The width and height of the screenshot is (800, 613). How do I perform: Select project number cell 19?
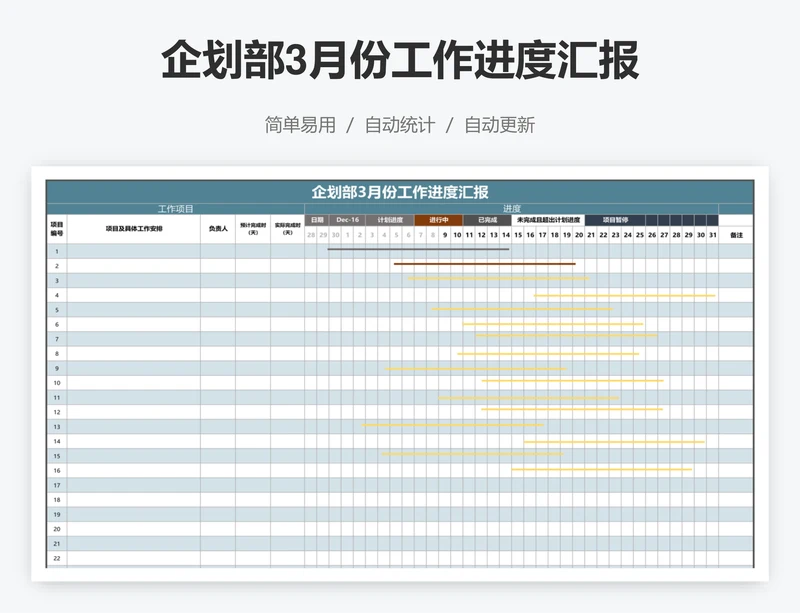(57, 514)
